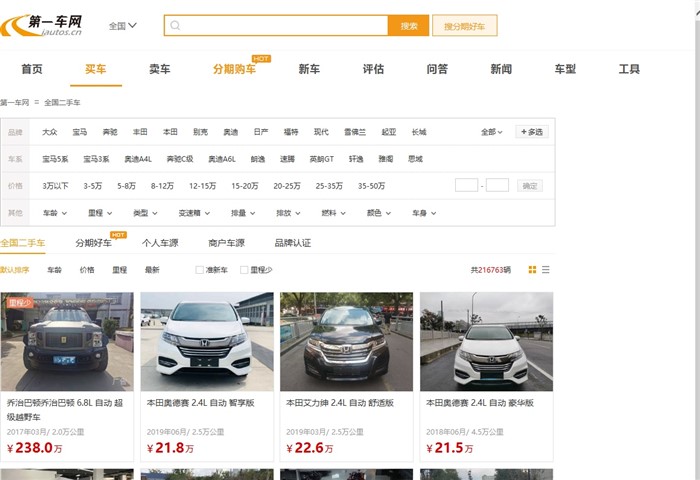The width and height of the screenshot is (700, 480).
Task: Sort listings by 价格
Action: pyautogui.click(x=87, y=270)
